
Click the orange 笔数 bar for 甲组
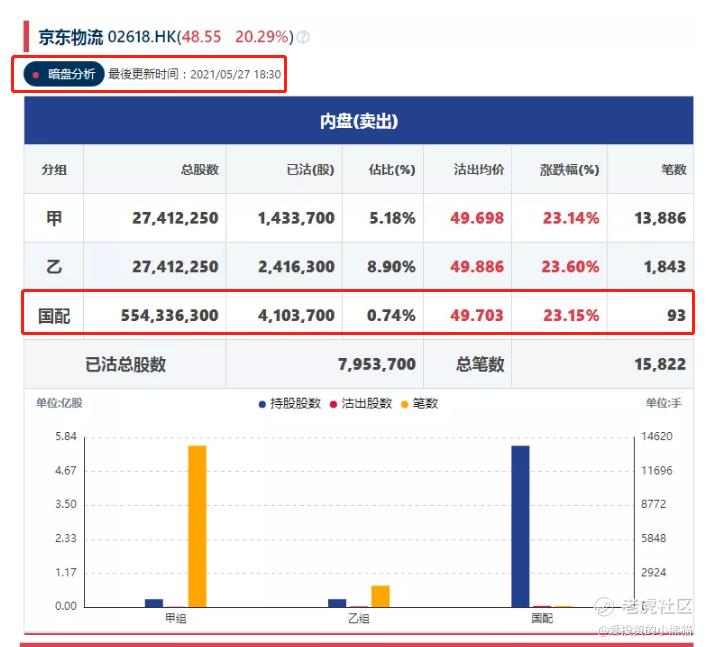(197, 526)
